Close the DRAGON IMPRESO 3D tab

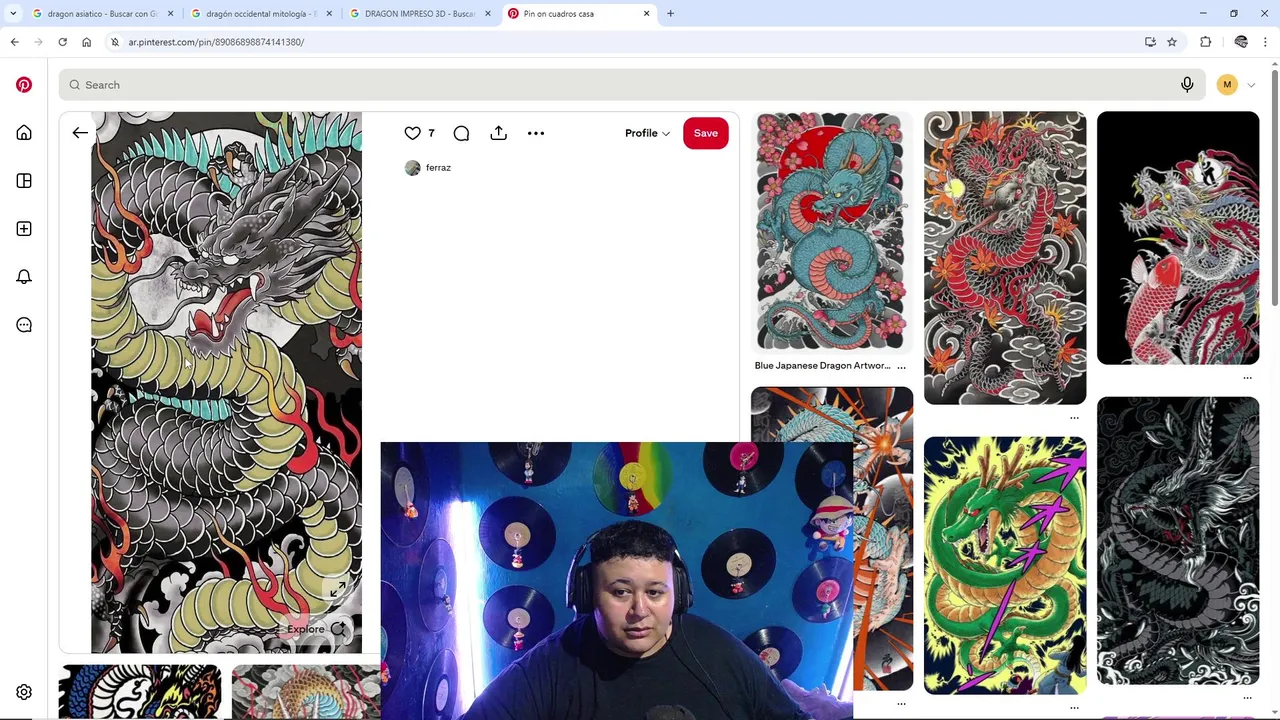tap(488, 14)
